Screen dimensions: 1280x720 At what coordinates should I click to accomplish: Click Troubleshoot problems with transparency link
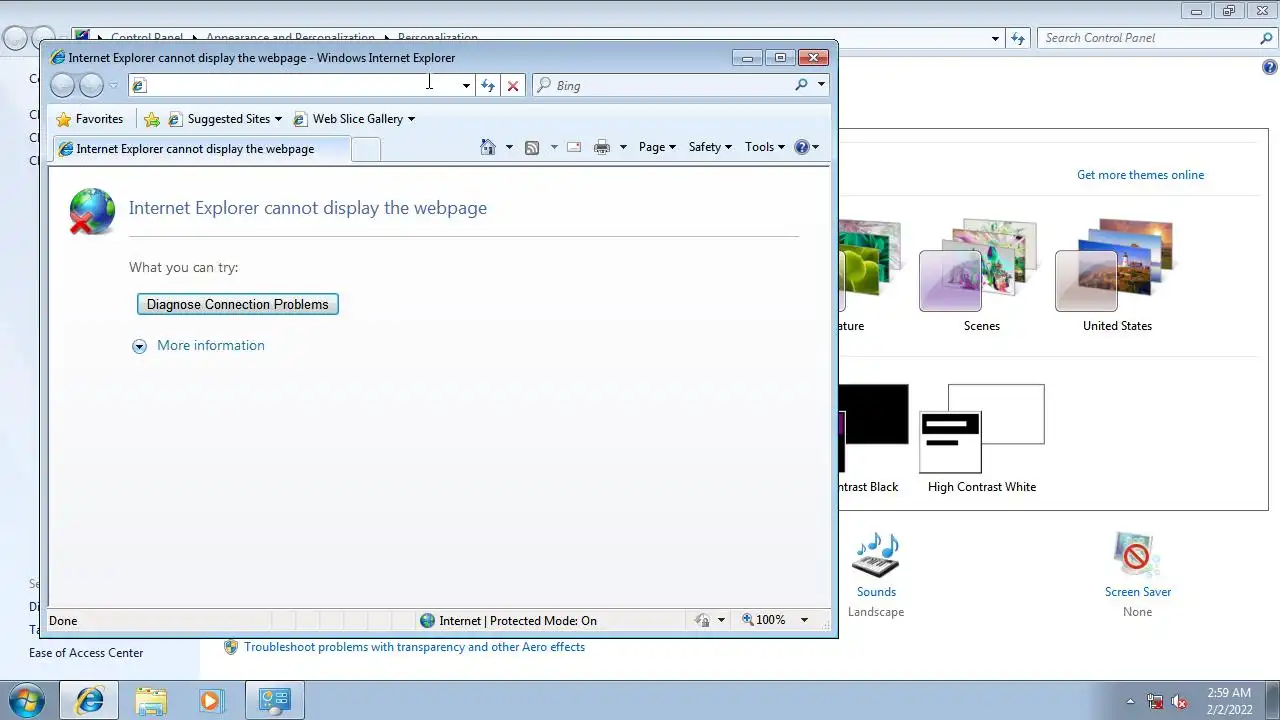pyautogui.click(x=414, y=647)
